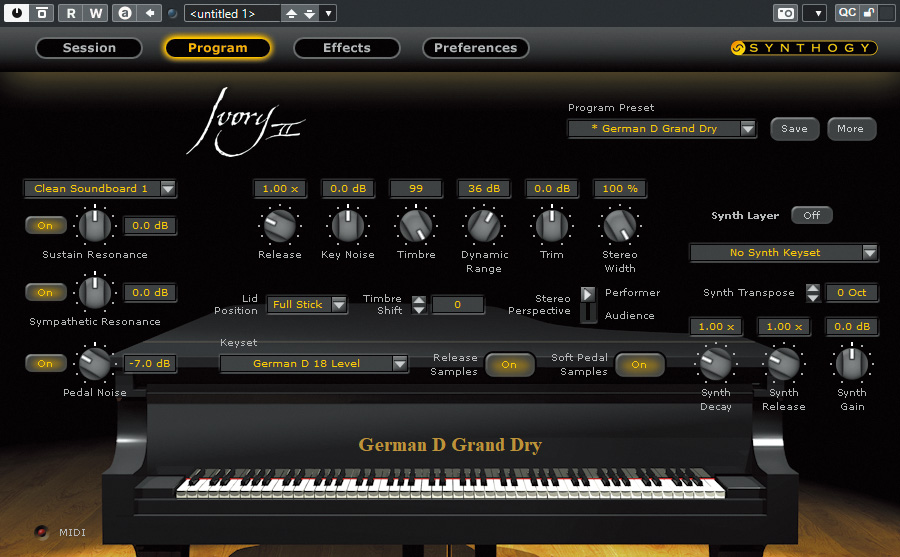Click the Pedal Noise -7.0 dB value

pos(150,363)
